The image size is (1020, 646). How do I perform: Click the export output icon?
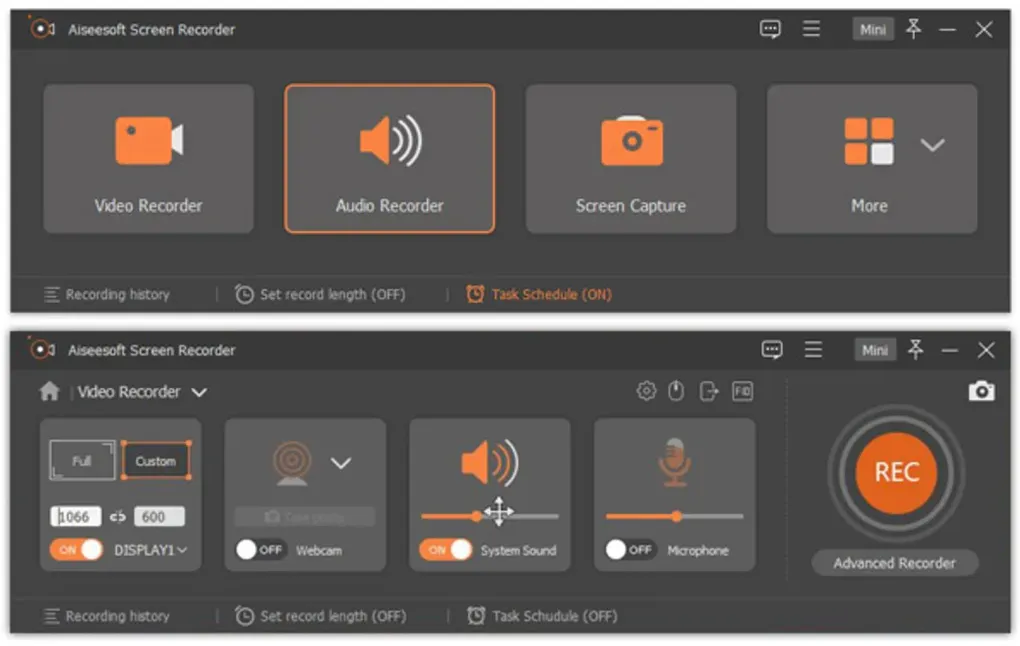pos(709,391)
